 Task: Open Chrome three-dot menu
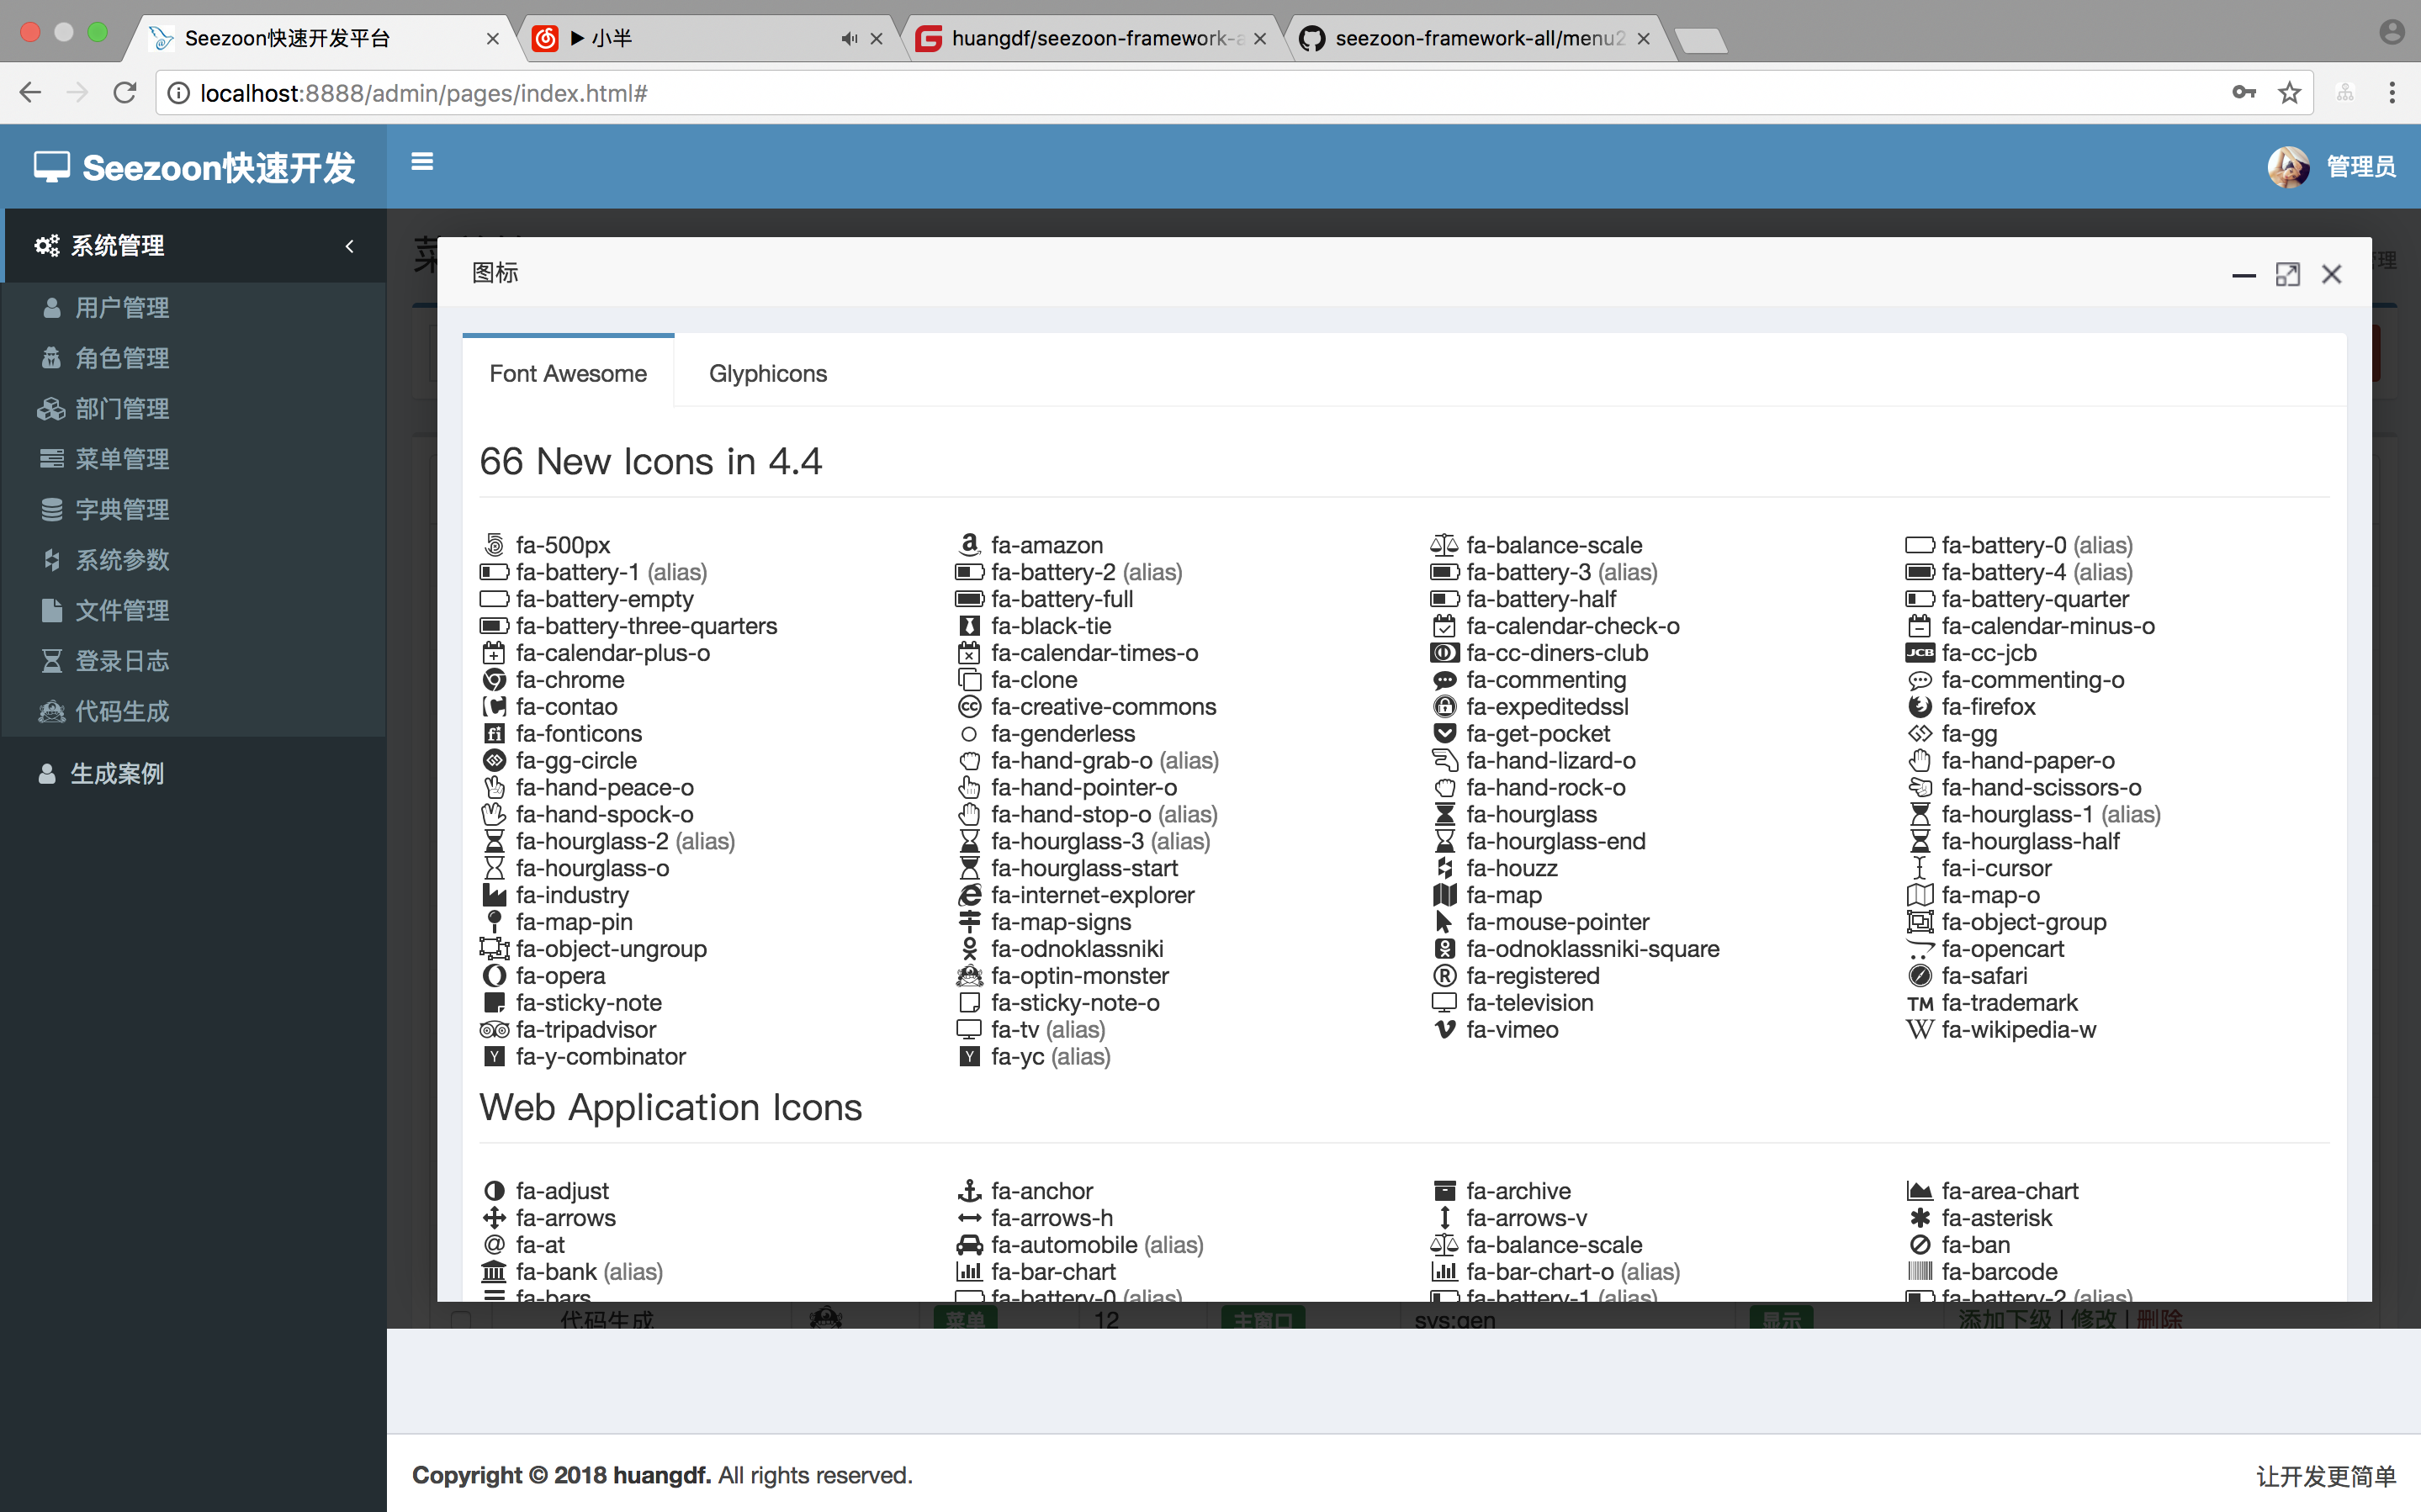tap(2392, 93)
